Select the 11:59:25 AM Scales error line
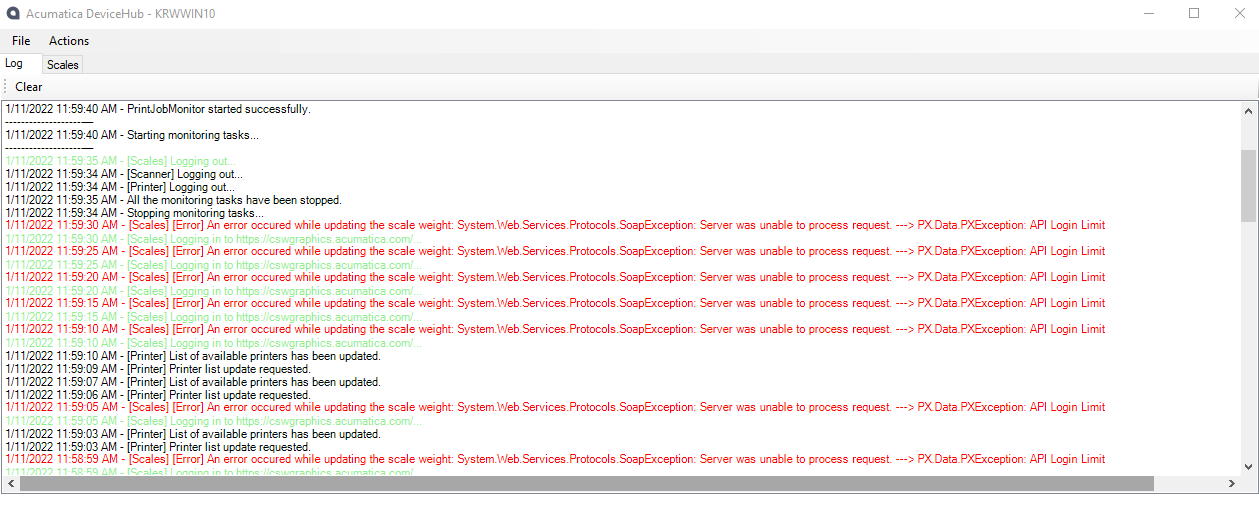This screenshot has height=505, width=1259. [555, 252]
